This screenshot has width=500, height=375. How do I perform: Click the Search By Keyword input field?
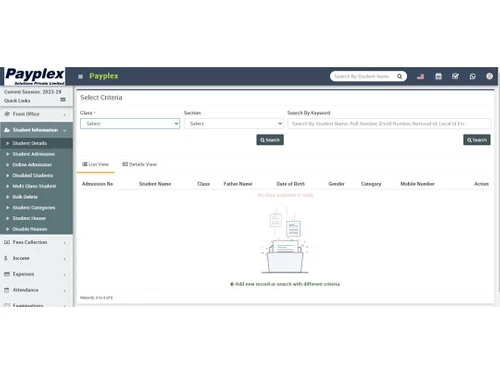pyautogui.click(x=389, y=124)
